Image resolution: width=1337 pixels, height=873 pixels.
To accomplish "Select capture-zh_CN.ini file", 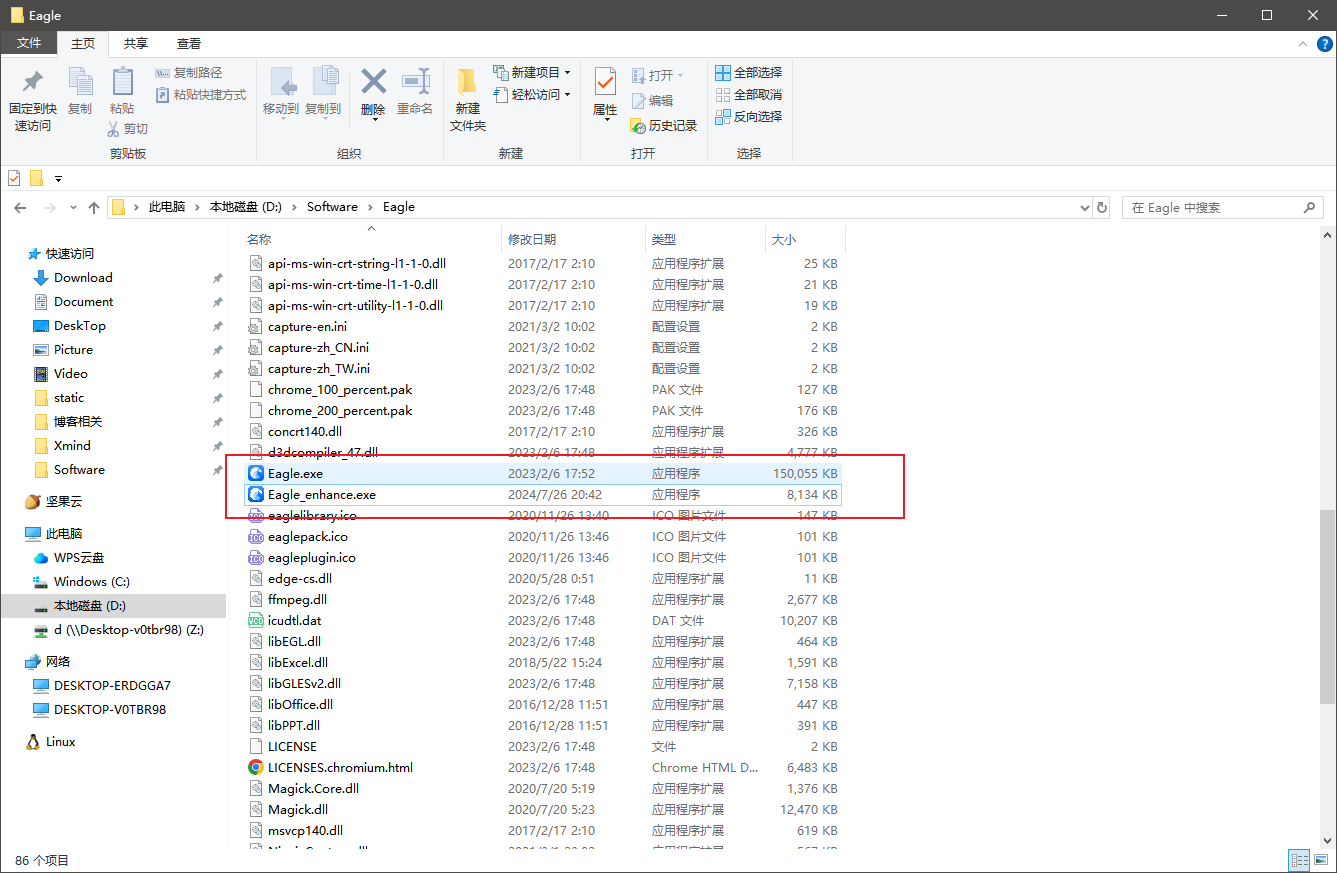I will [x=542, y=347].
